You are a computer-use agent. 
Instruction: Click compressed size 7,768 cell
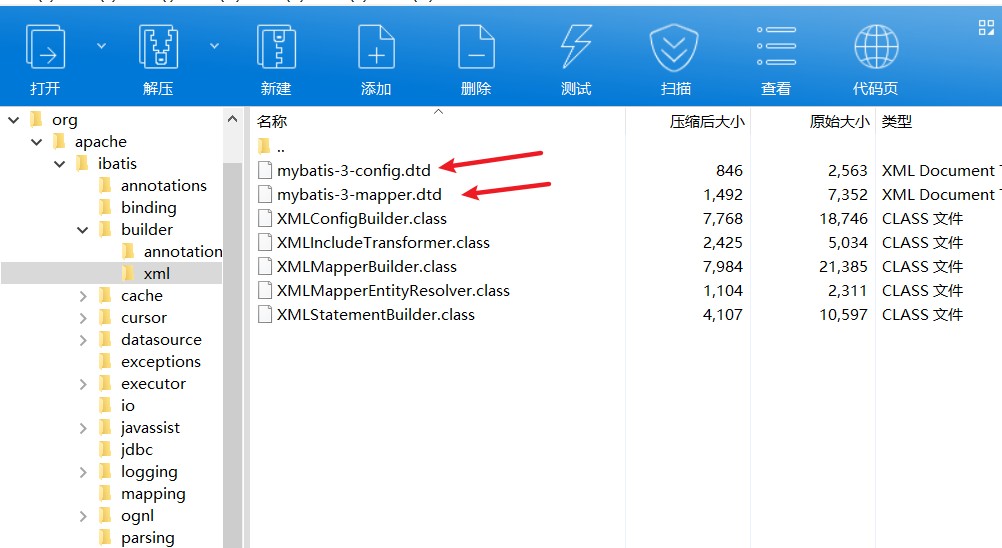tap(723, 218)
